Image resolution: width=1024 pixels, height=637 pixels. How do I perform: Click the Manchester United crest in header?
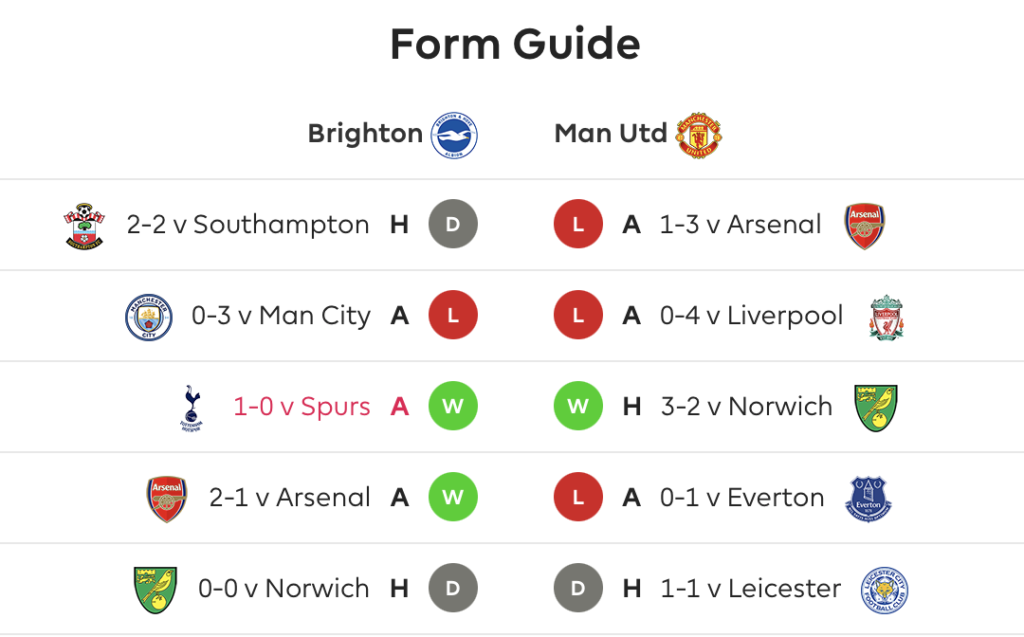[698, 135]
